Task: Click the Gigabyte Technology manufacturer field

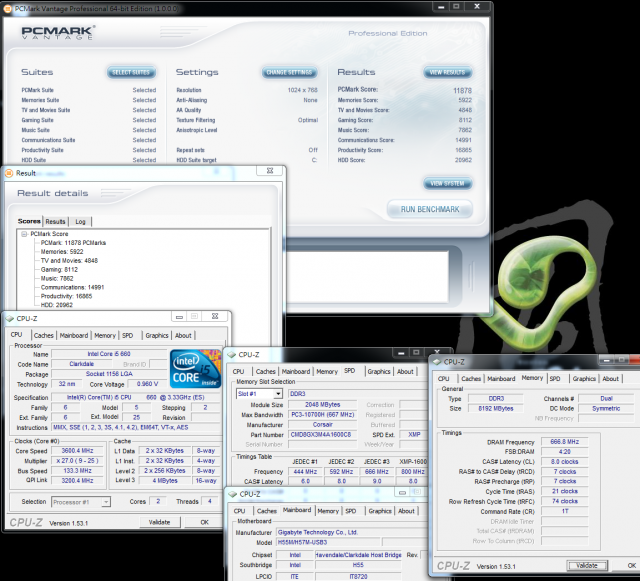Action: click(351, 532)
